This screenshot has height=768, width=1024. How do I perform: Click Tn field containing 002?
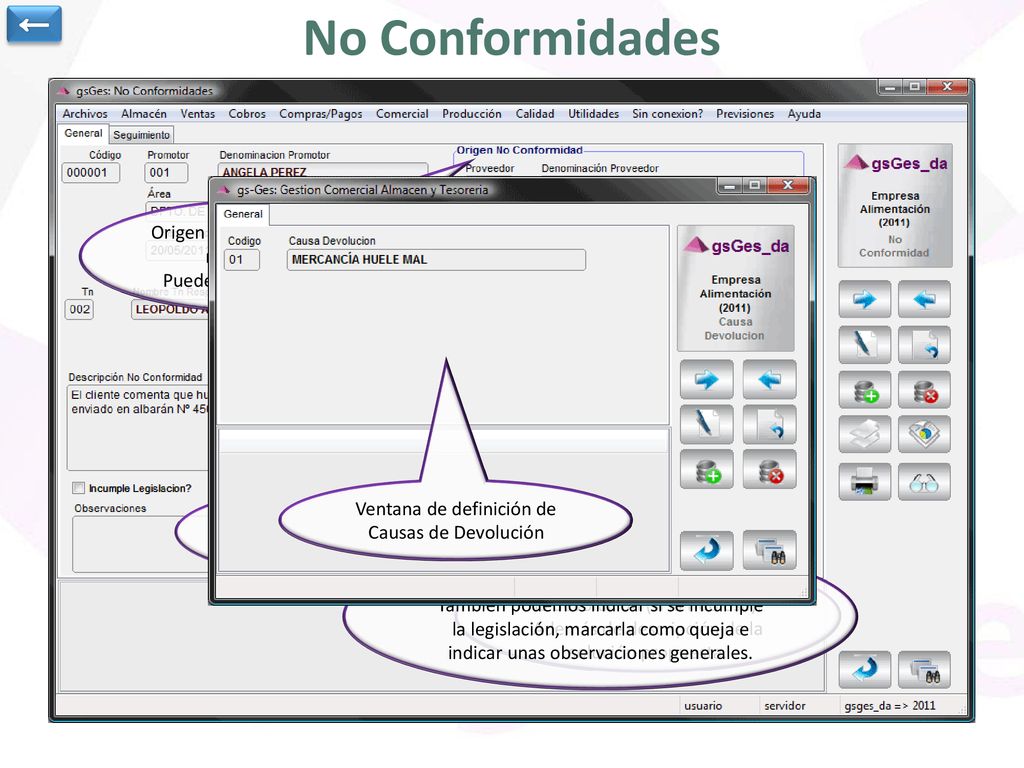point(79,309)
